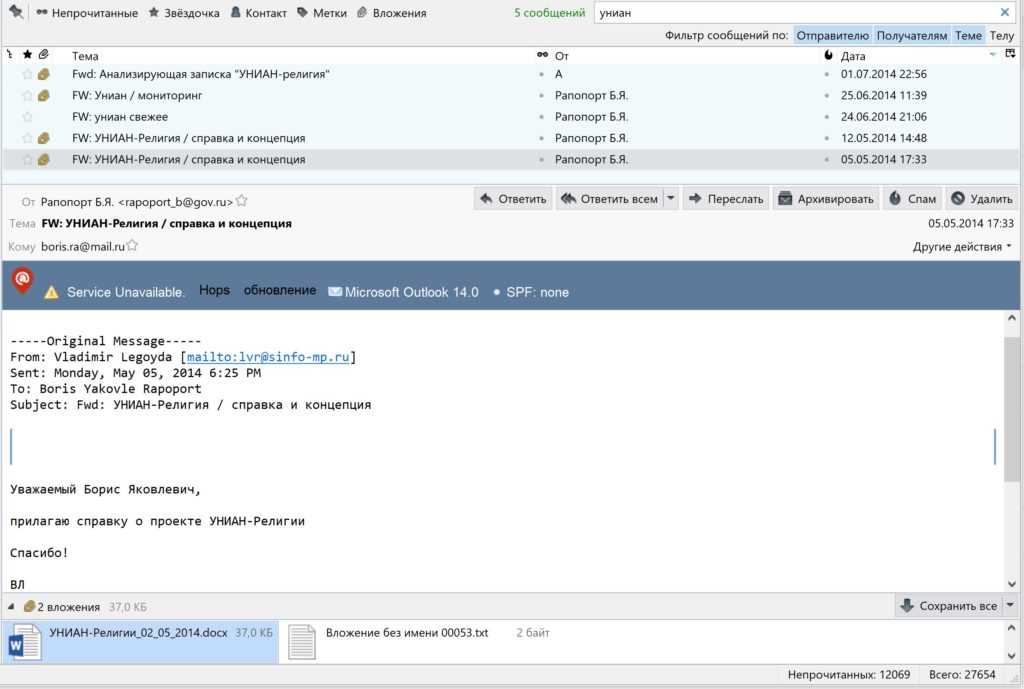The image size is (1024, 689).
Task: Filter by Звёздочка starred messages
Action: 184,13
